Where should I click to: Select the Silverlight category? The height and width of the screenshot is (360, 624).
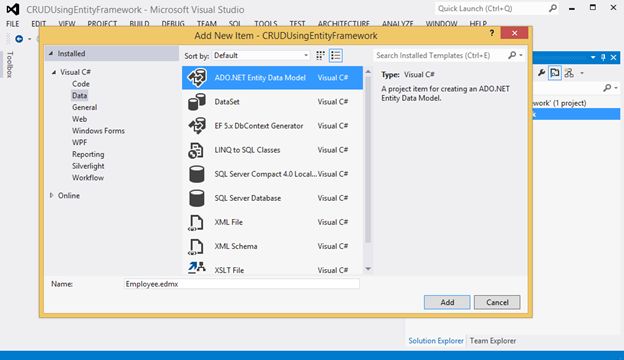88,166
